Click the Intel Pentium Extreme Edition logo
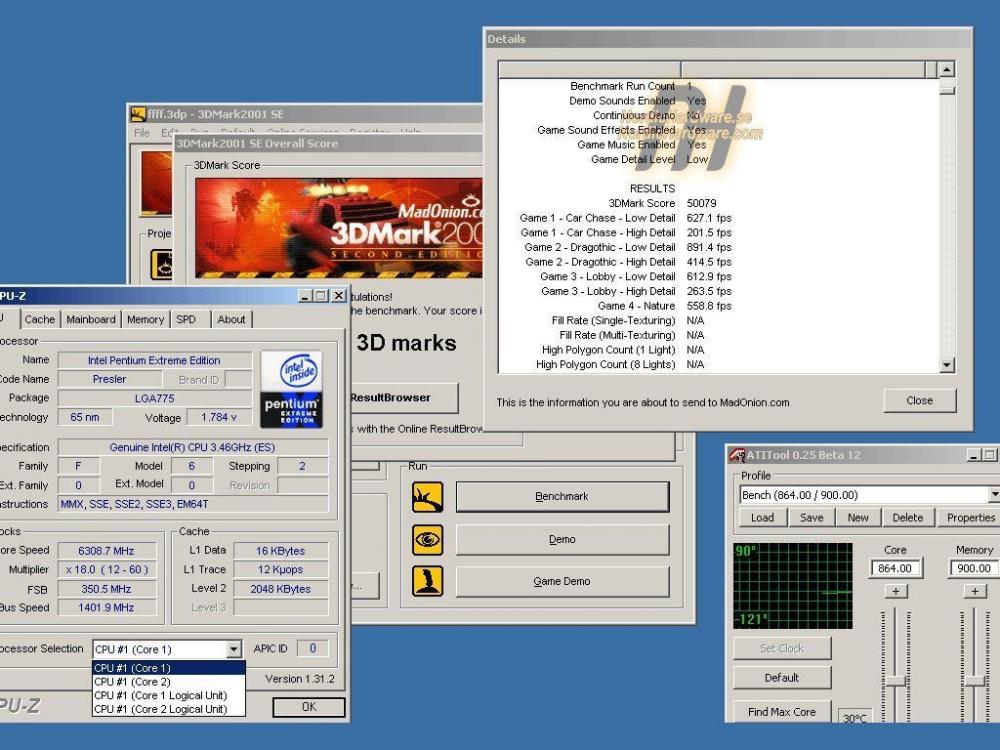1000x750 pixels. (292, 389)
